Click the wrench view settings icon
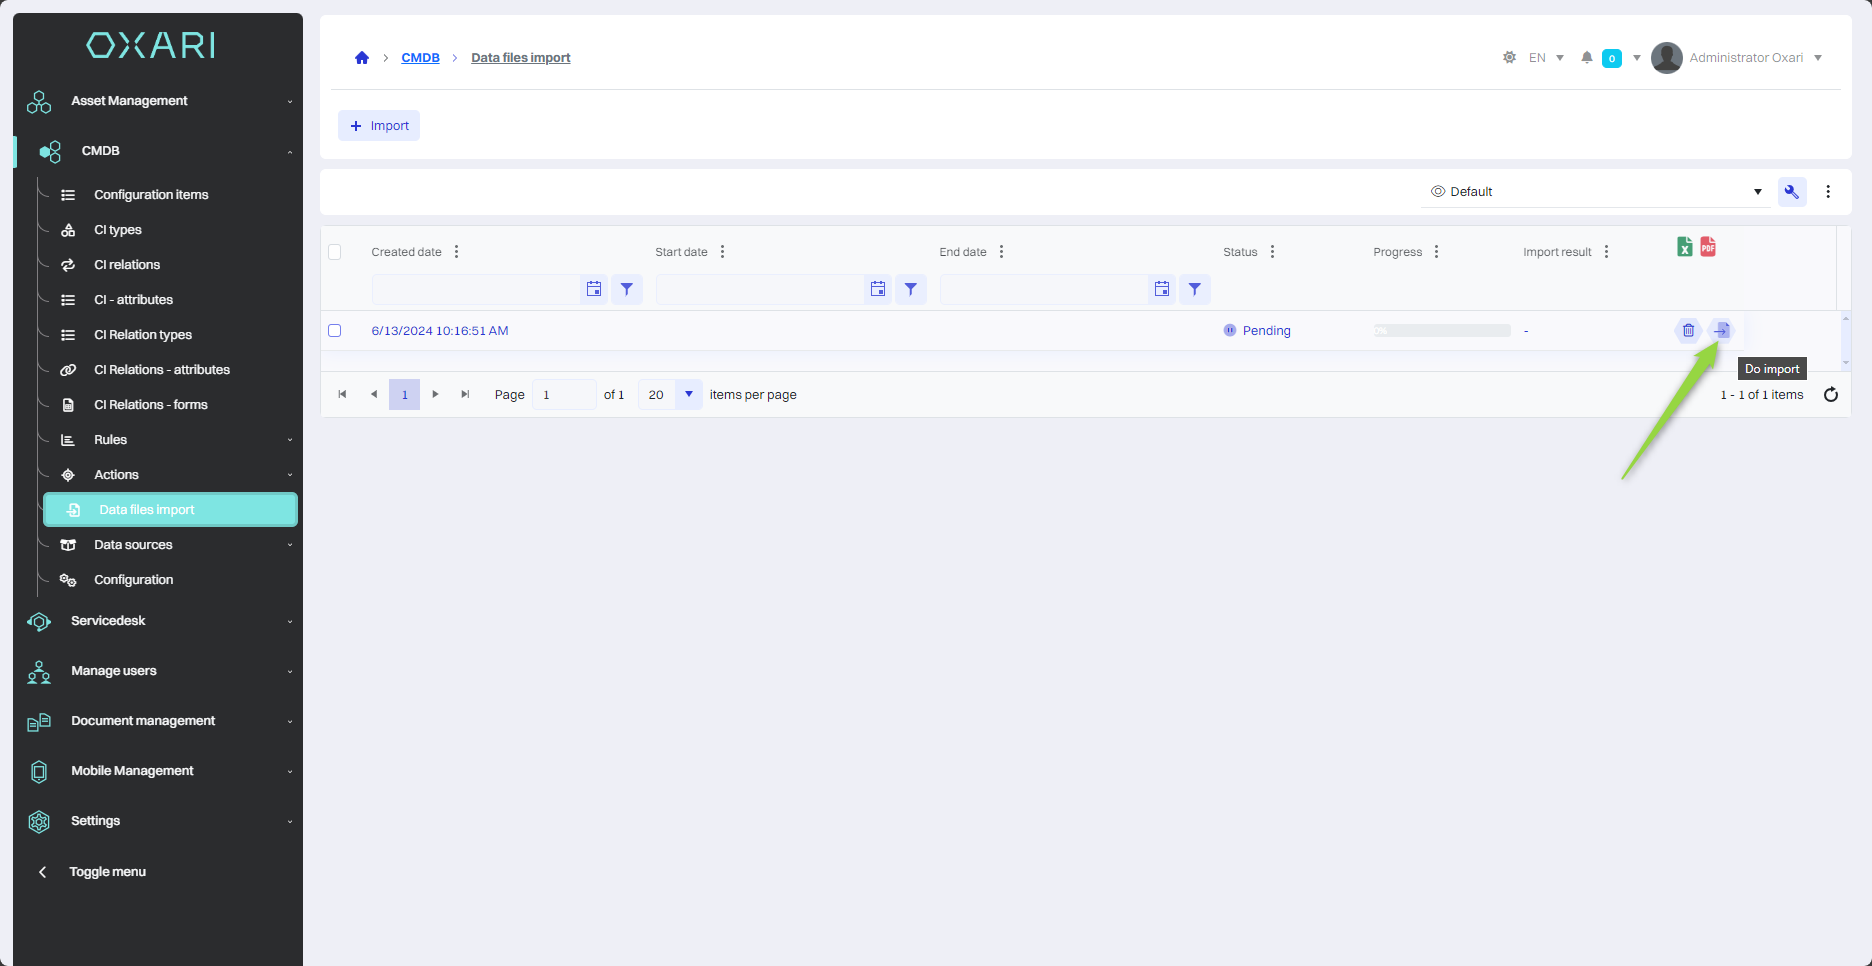1872x966 pixels. [1791, 192]
